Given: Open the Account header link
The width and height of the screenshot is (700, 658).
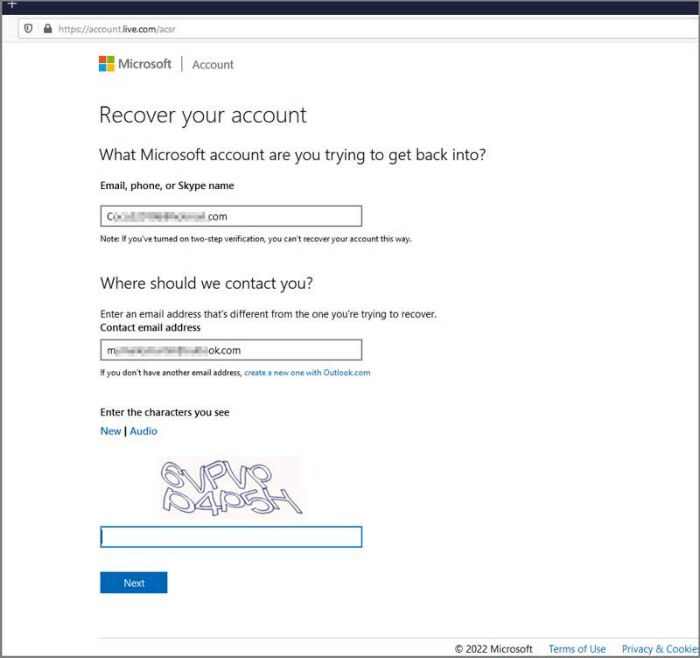Looking at the screenshot, I should click(x=213, y=65).
